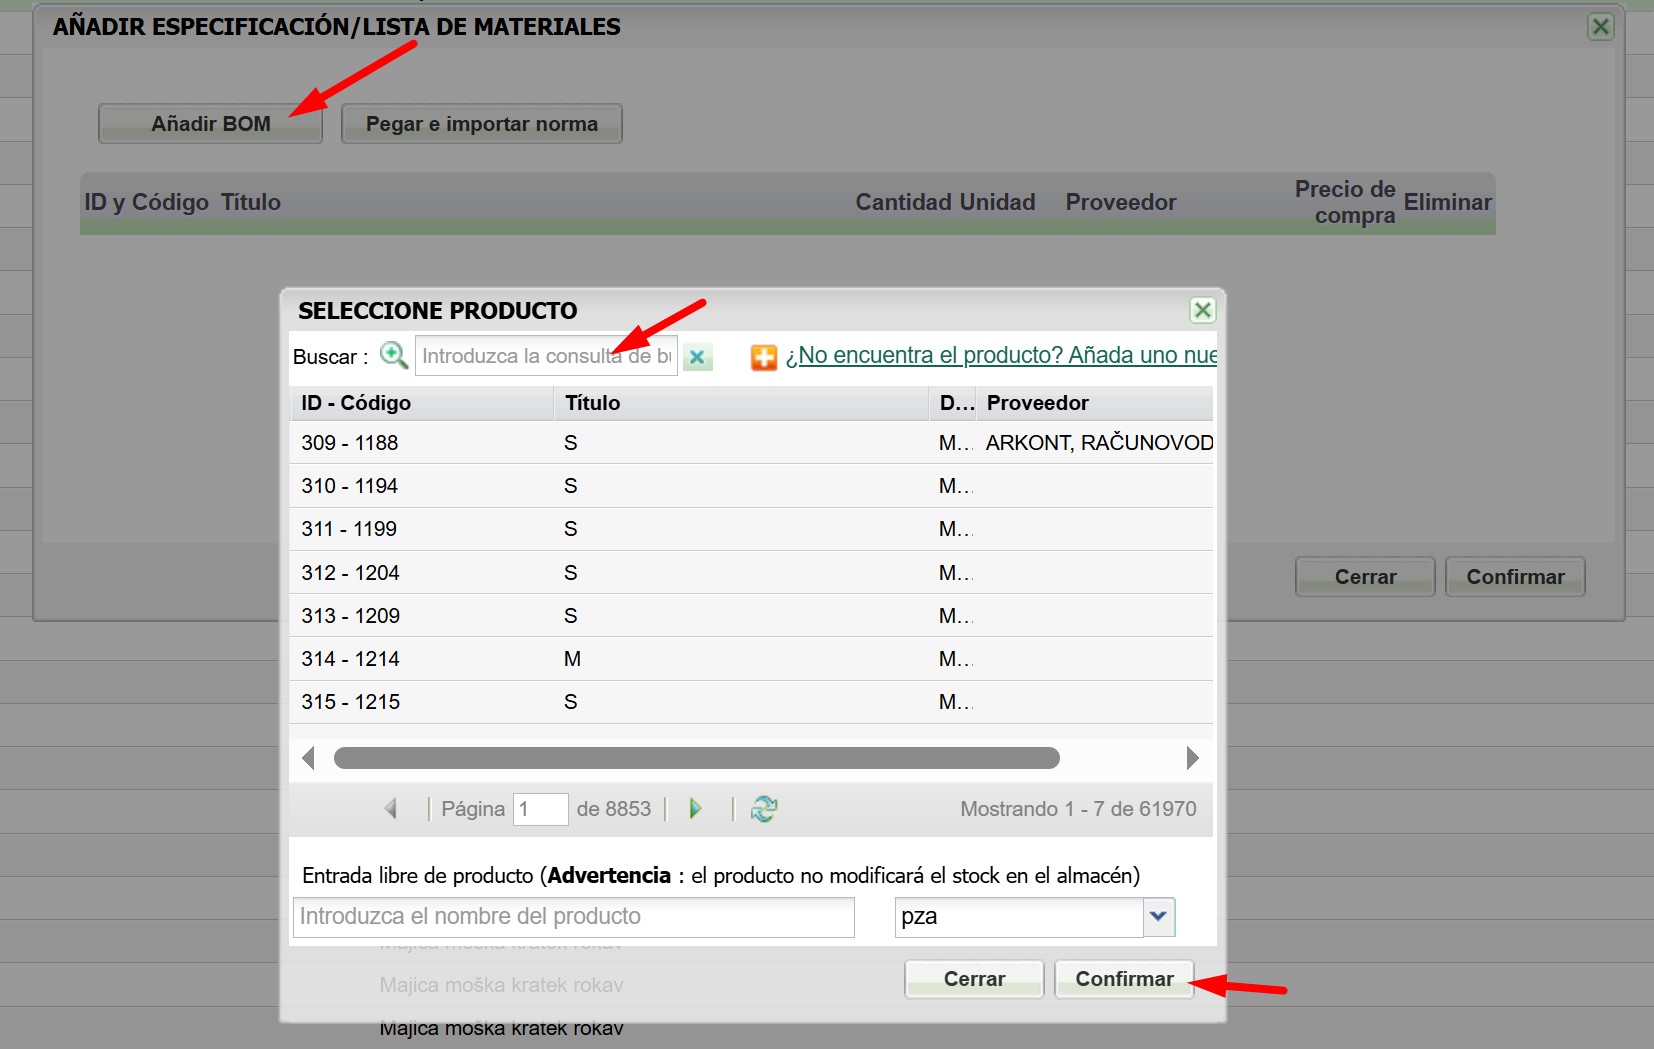Click Cerrar in the materials list dialog
The height and width of the screenshot is (1049, 1654).
tap(1365, 577)
